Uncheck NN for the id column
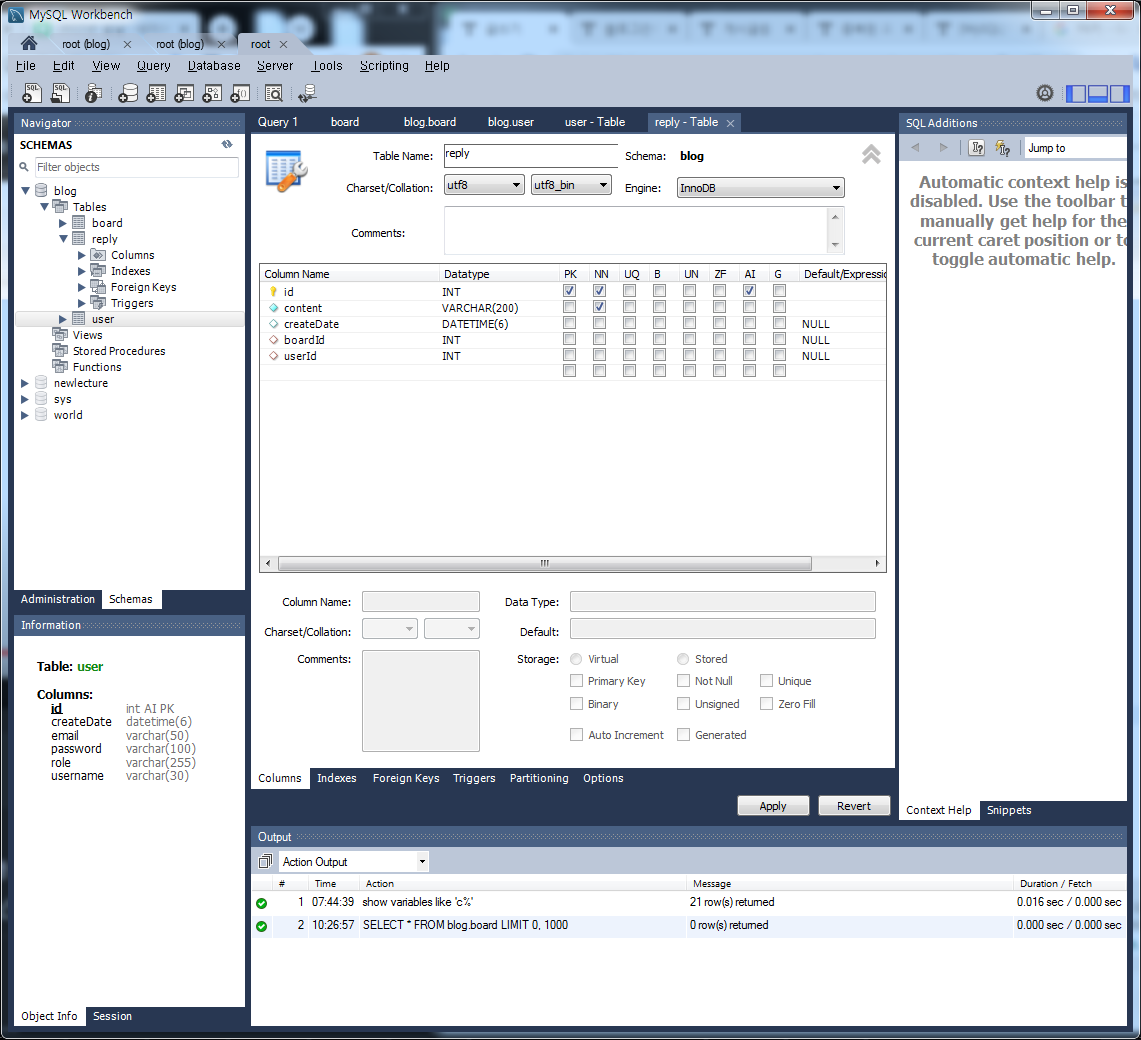Screen dimensions: 1141x1040 coord(599,290)
